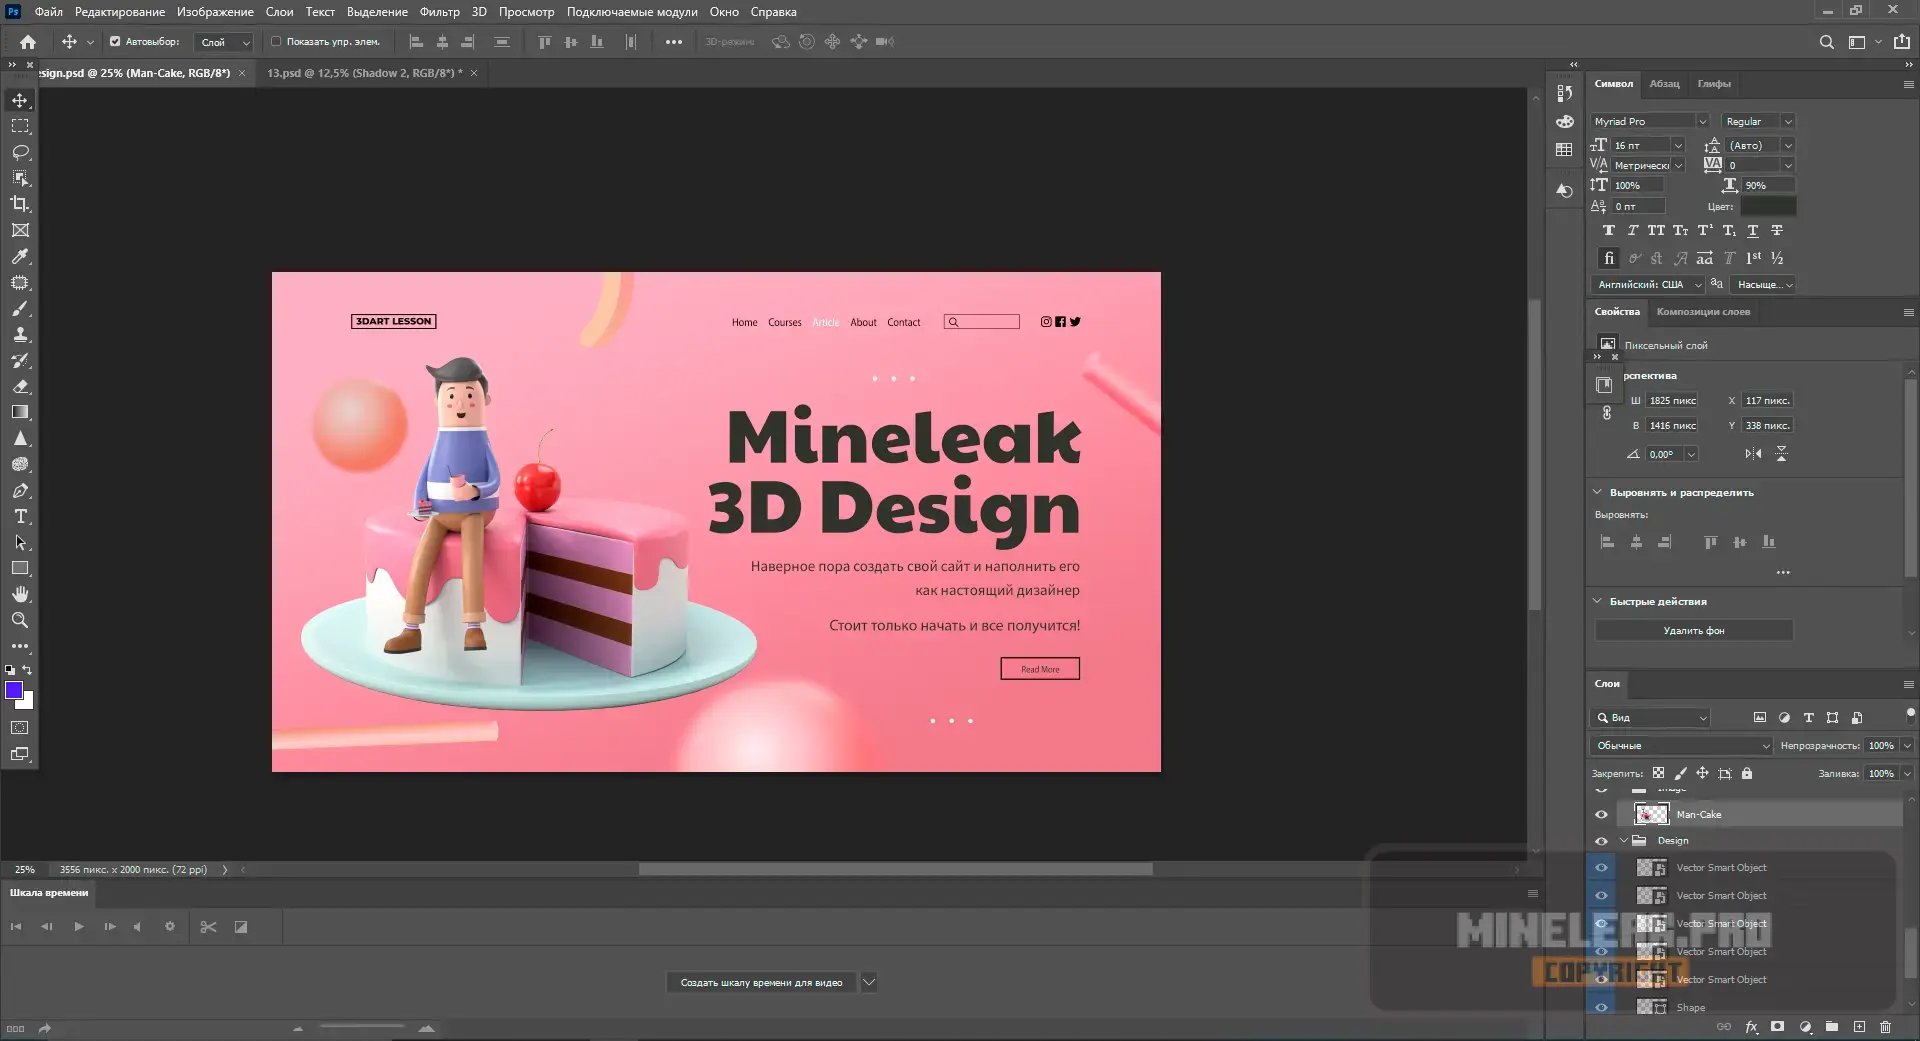1920x1041 pixels.
Task: Open the Файл menu
Action: [48, 12]
